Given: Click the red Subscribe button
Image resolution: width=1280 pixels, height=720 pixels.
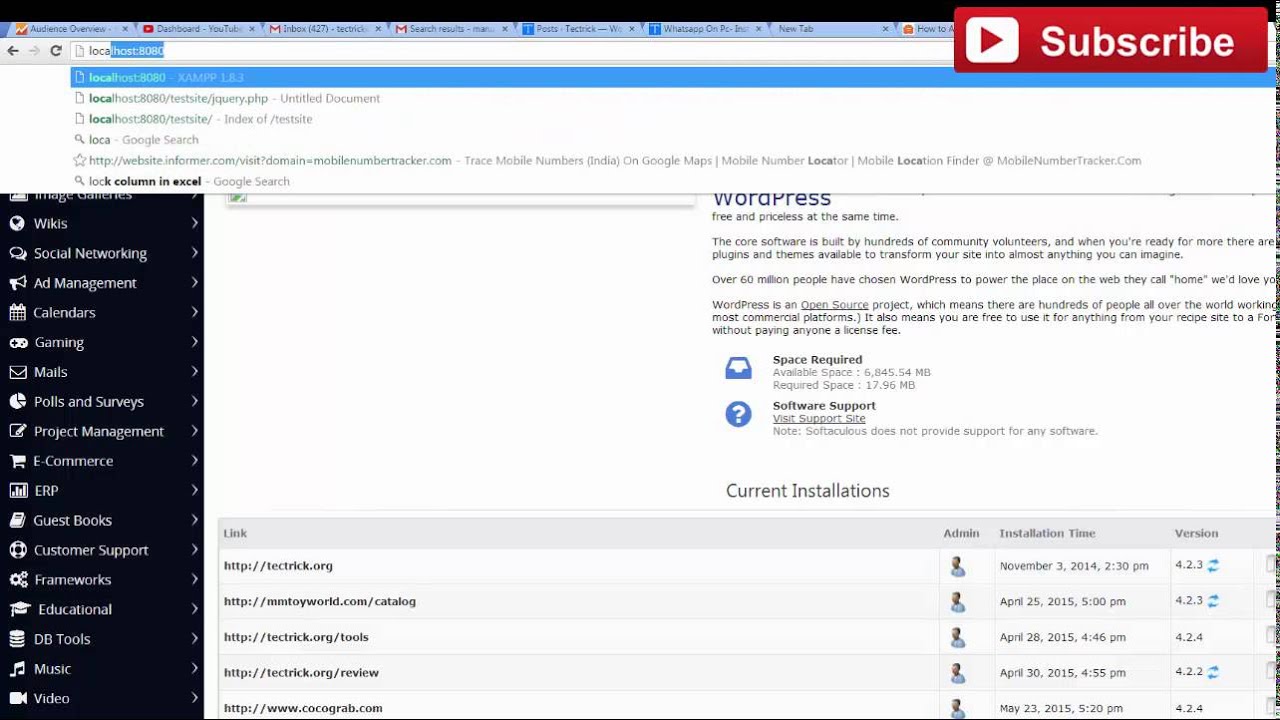Looking at the screenshot, I should click(1110, 41).
